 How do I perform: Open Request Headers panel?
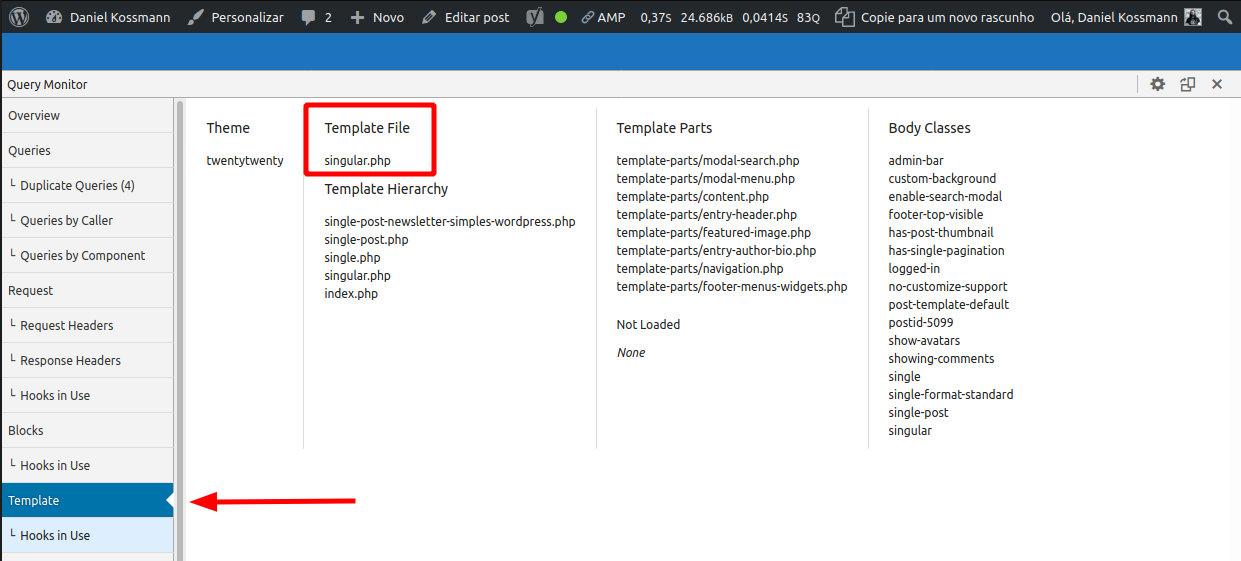click(86, 326)
